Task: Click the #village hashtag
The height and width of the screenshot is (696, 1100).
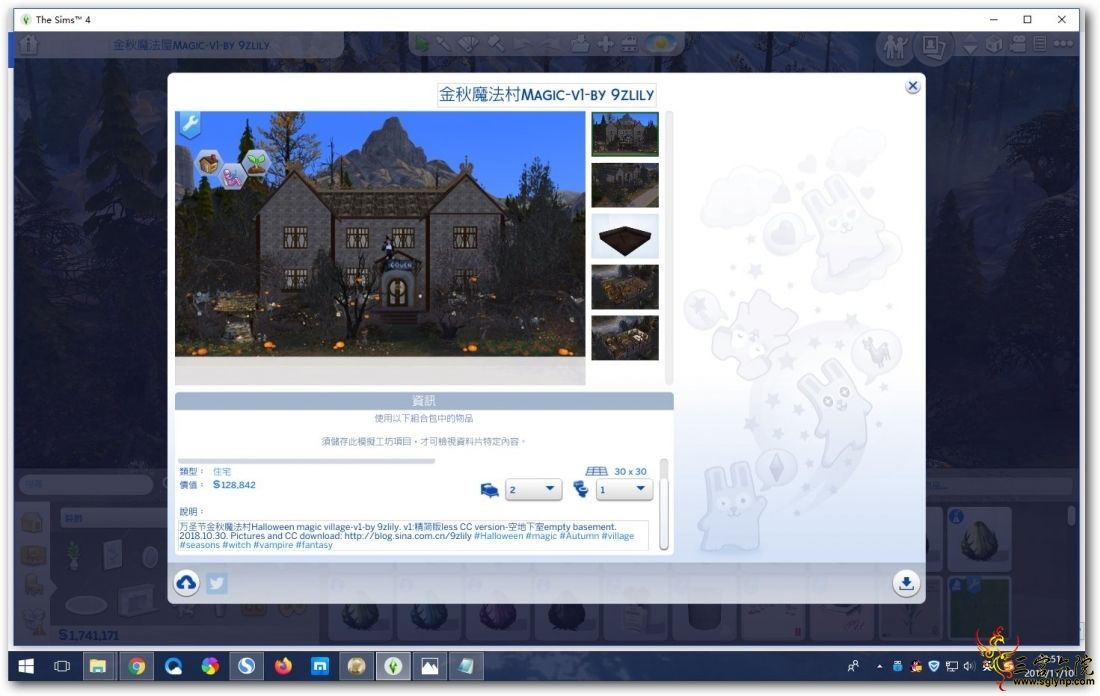Action: point(617,536)
